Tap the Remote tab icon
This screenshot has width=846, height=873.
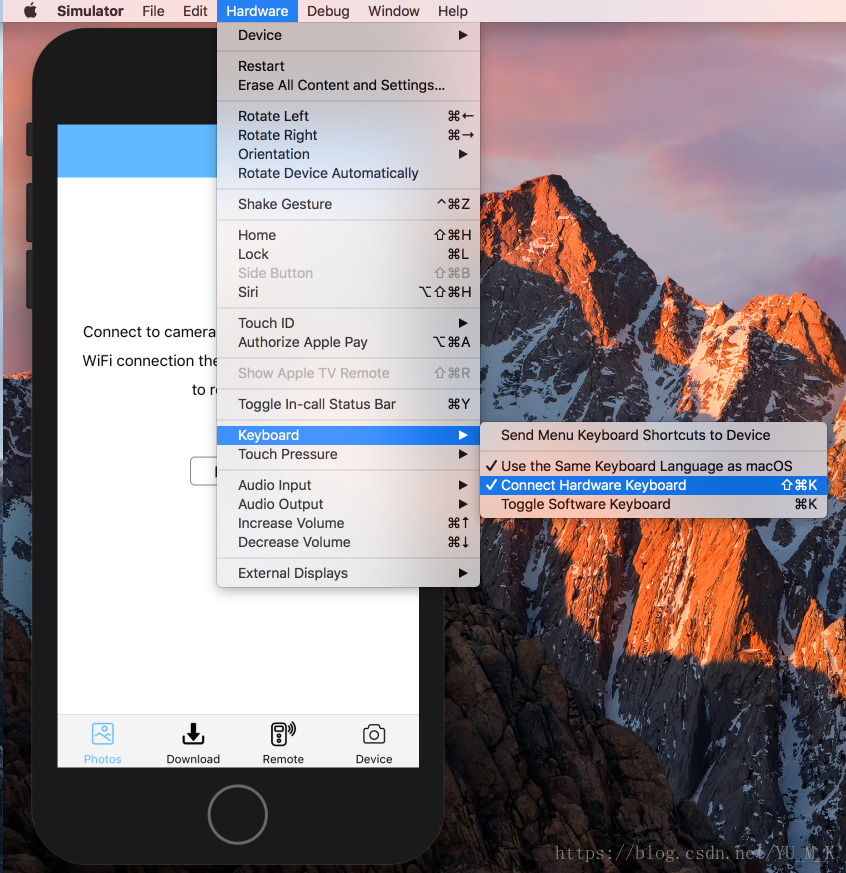[x=283, y=734]
